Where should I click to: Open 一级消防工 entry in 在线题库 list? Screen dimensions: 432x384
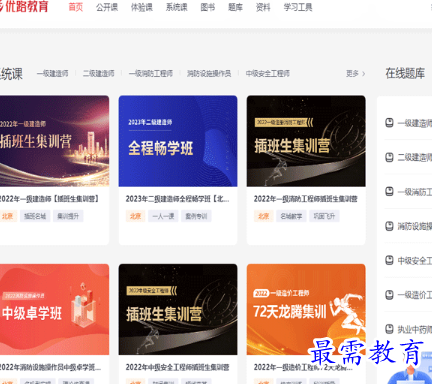(x=415, y=192)
